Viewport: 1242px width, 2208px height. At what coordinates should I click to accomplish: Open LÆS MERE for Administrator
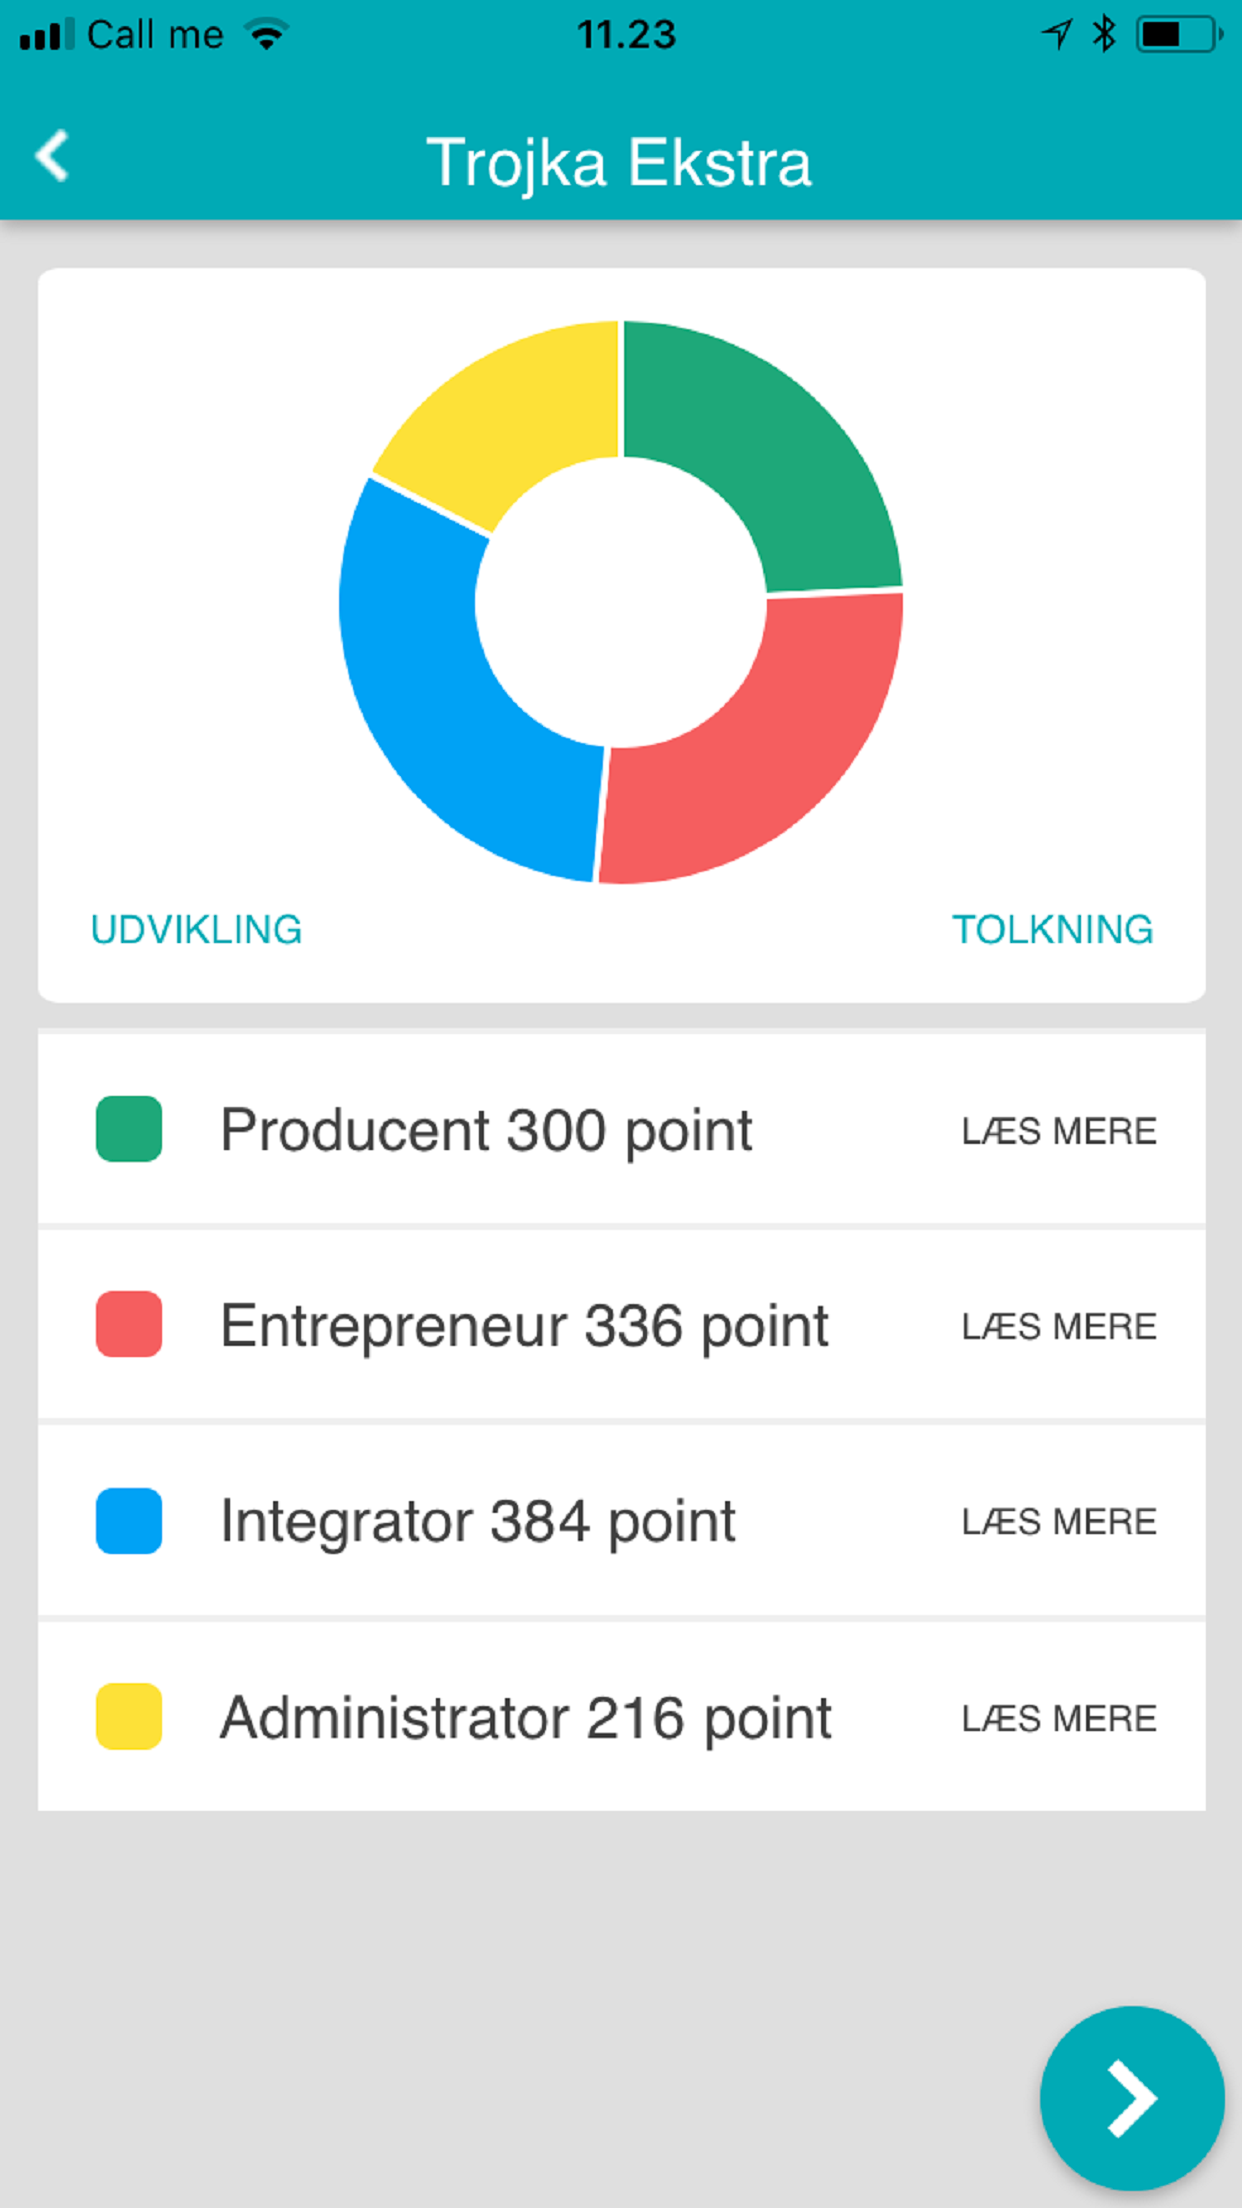tap(1058, 1718)
